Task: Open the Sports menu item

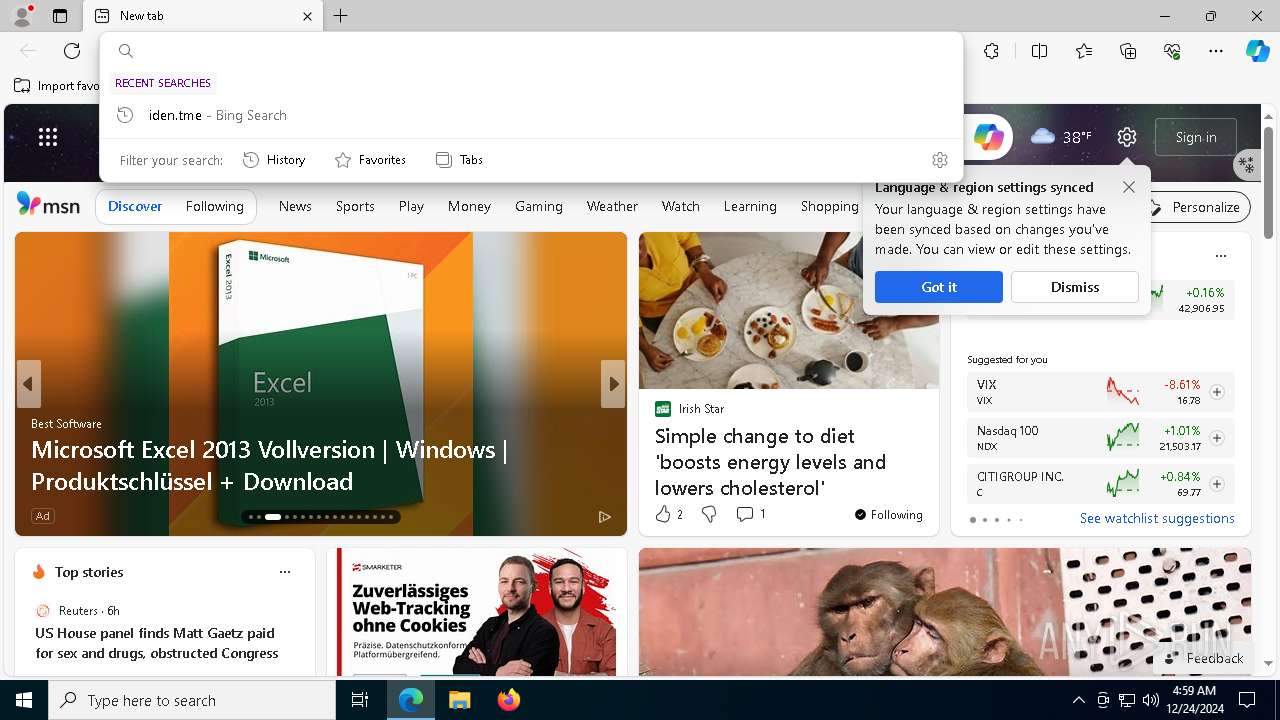Action: pos(355,206)
